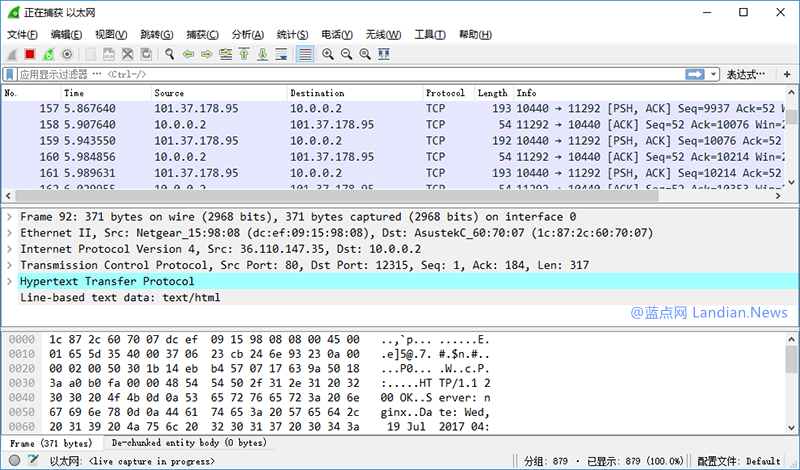Toggle packet colorization rules button
This screenshot has height=470, width=800.
pyautogui.click(x=305, y=54)
